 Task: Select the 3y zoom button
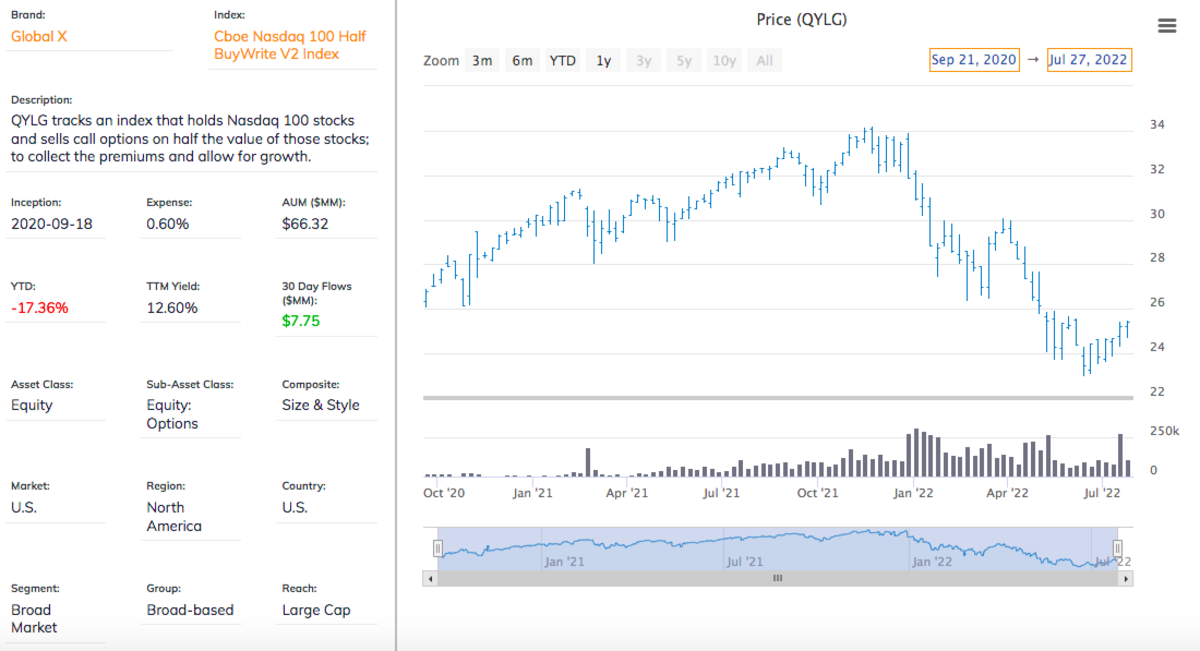point(644,60)
